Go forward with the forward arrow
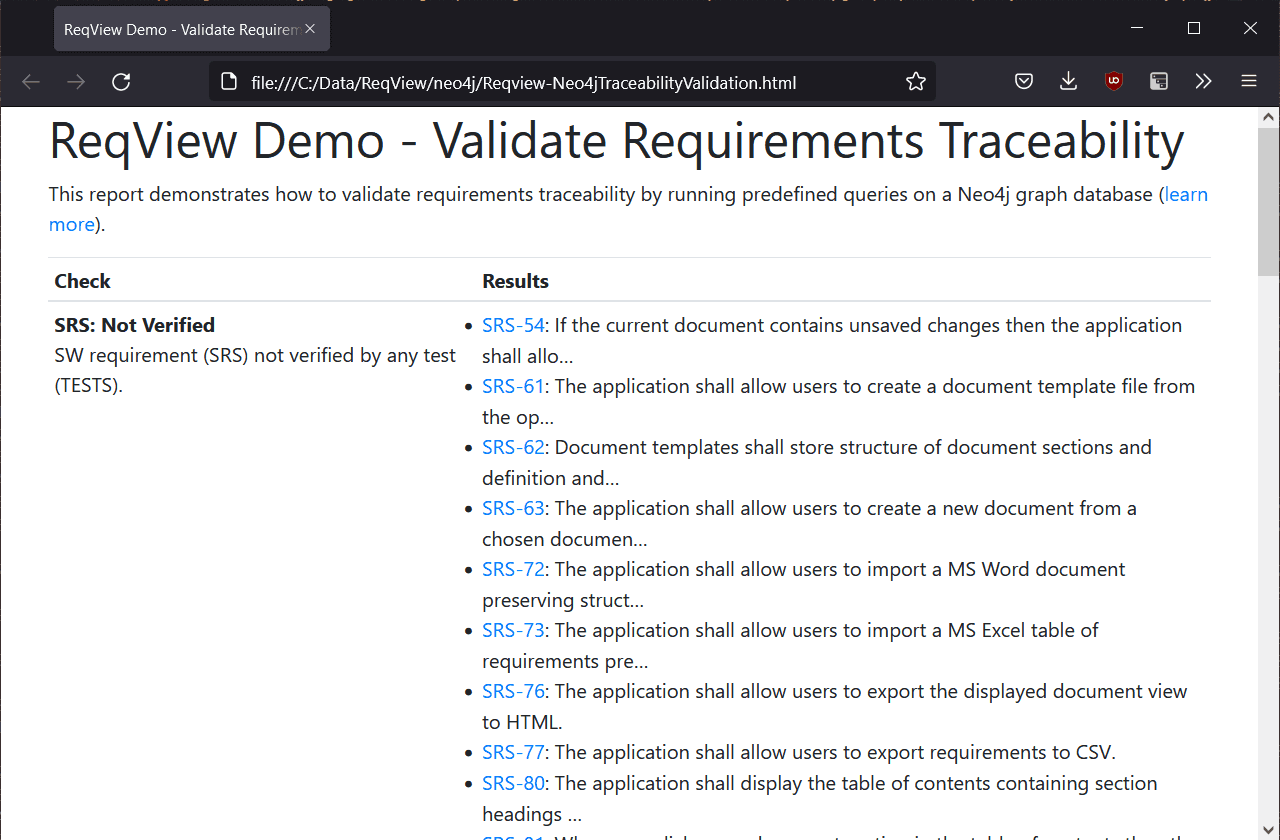This screenshot has height=840, width=1280. 76,82
